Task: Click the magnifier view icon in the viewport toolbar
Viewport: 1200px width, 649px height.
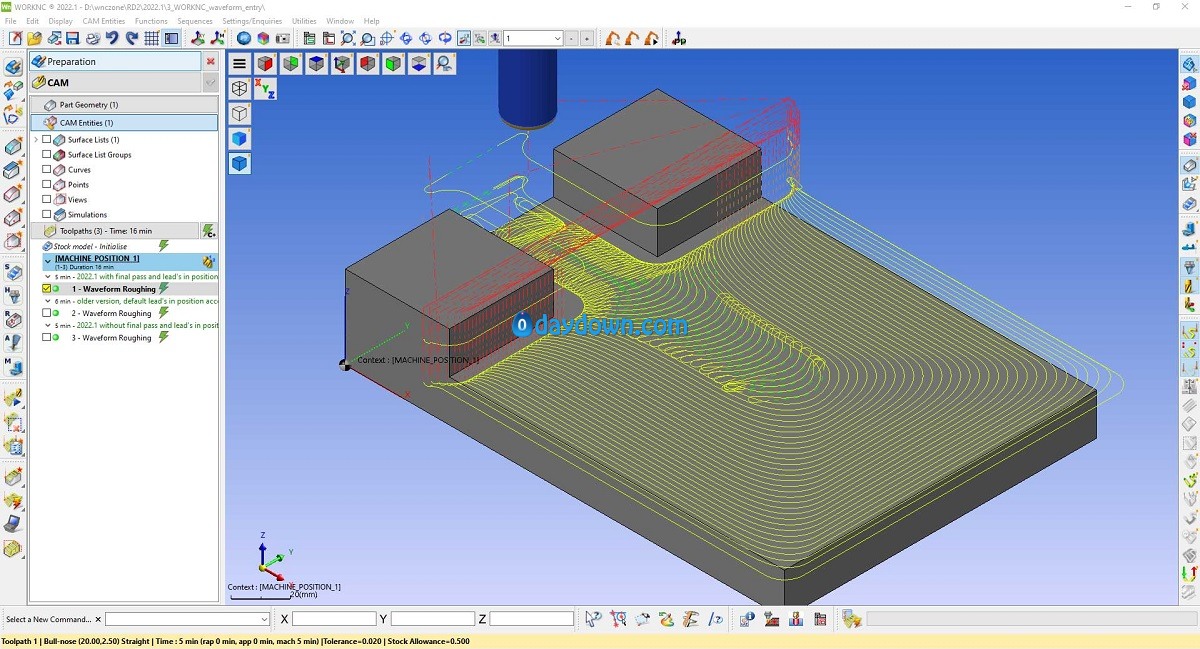Action: (444, 64)
